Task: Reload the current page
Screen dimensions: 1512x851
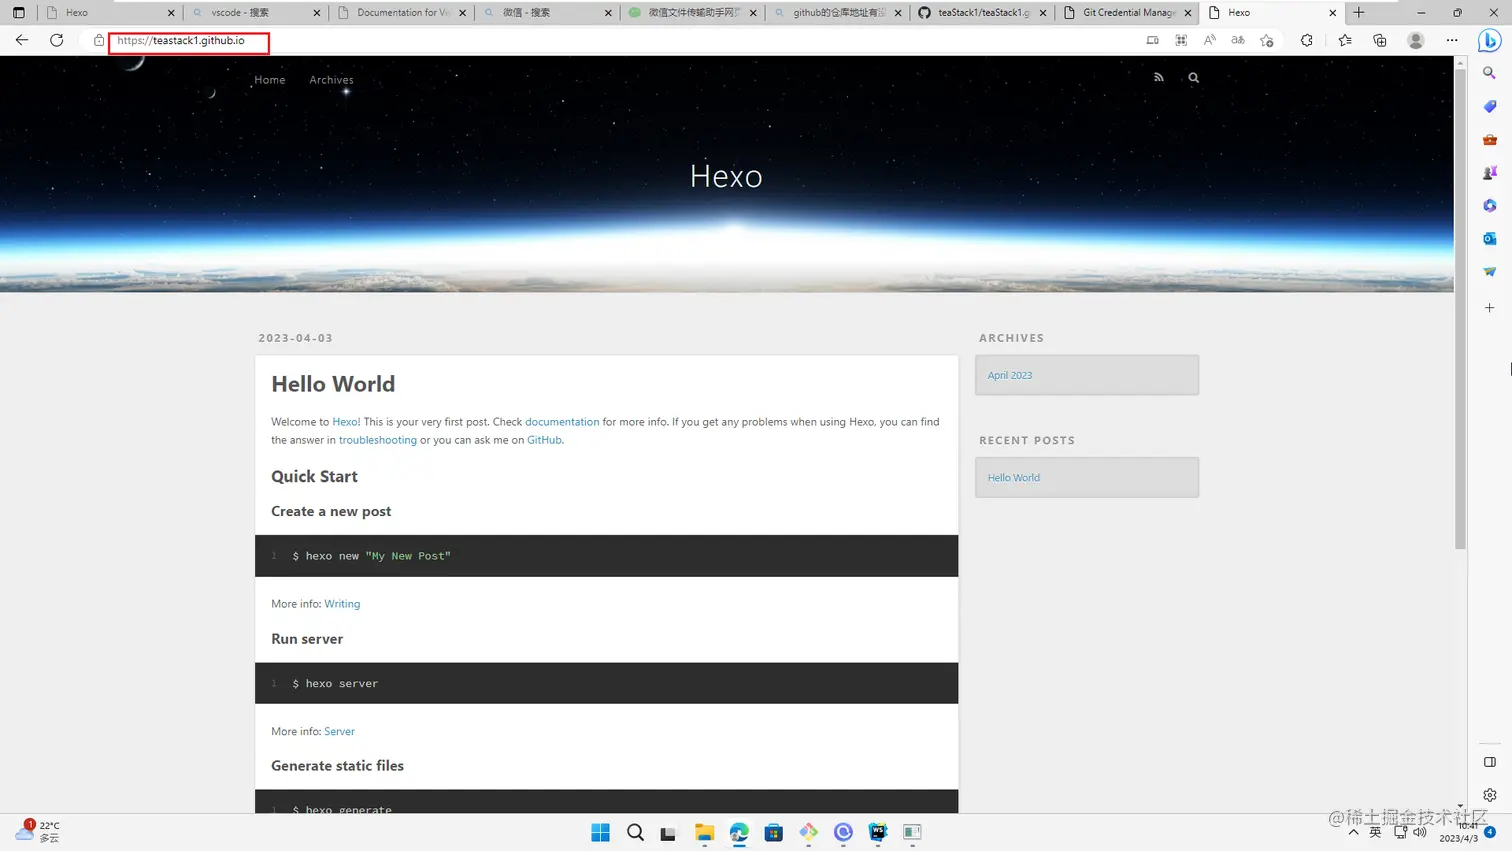Action: 57,40
